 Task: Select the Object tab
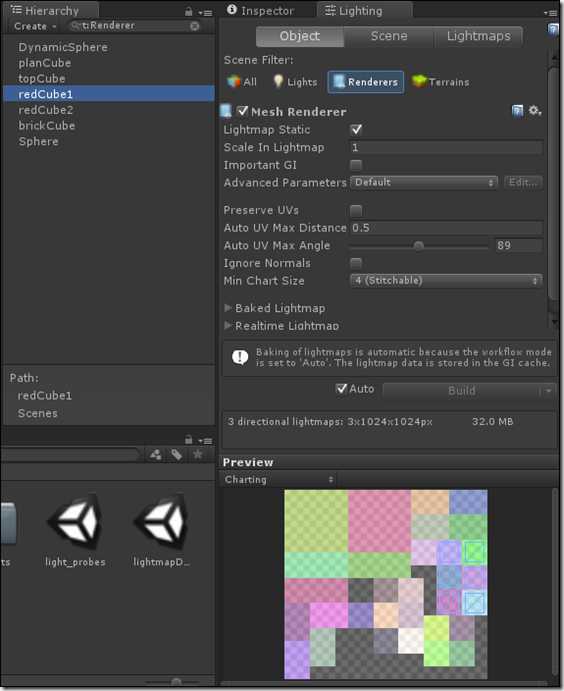(300, 36)
